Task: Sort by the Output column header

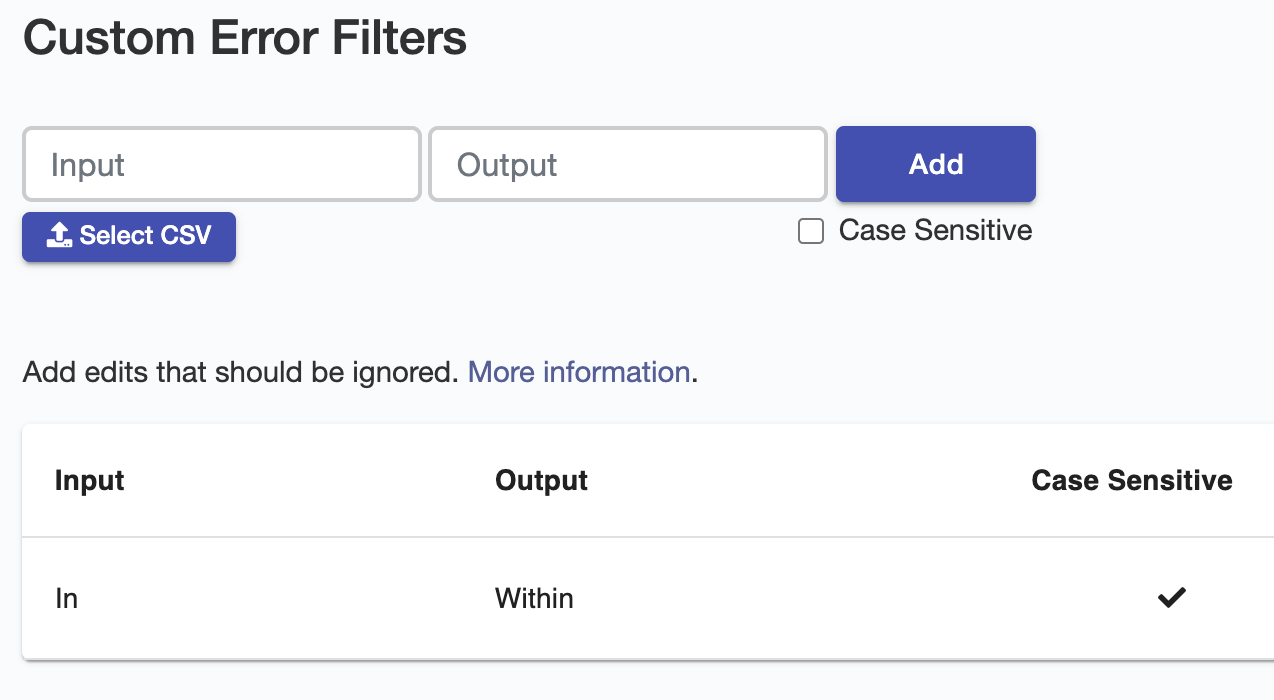Action: click(541, 480)
